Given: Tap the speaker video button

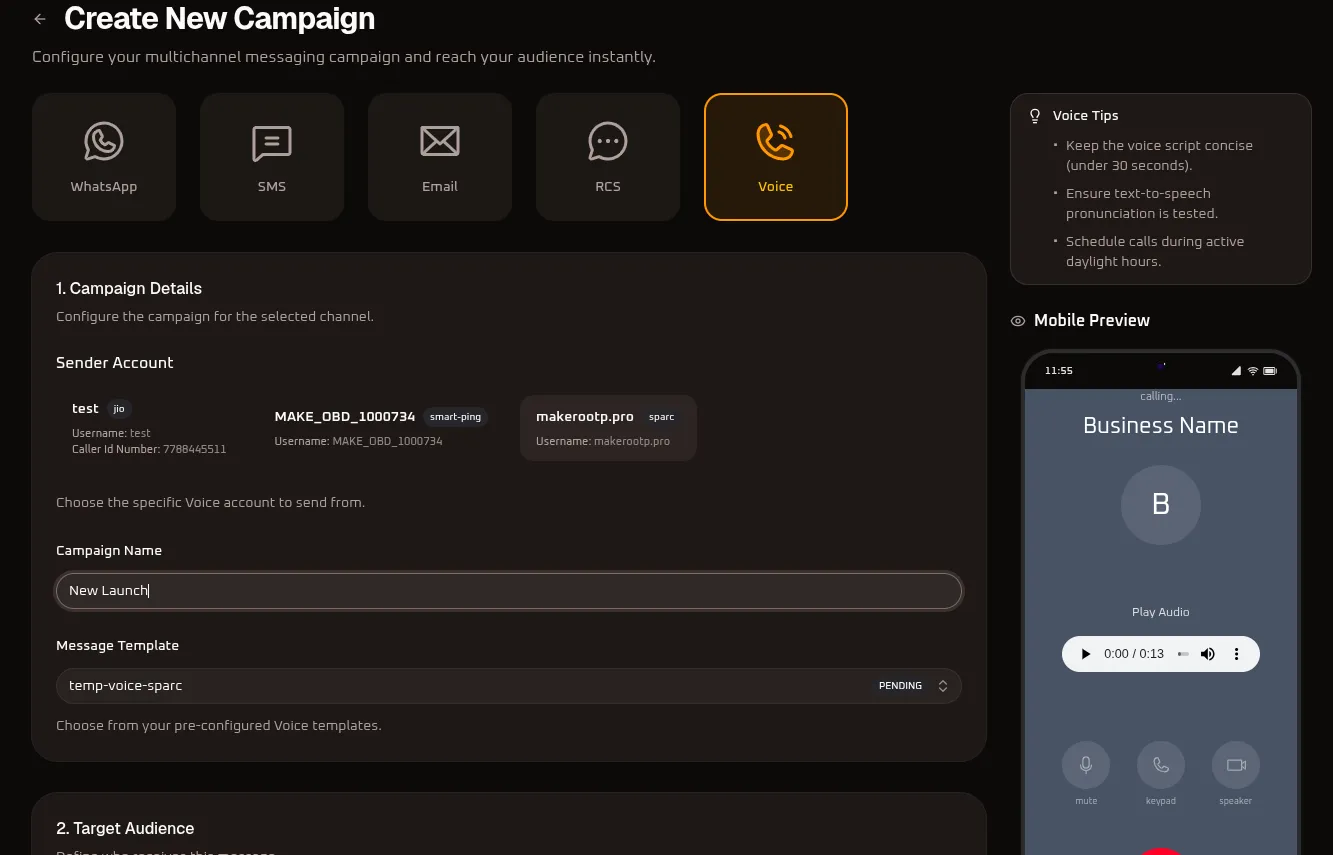Looking at the screenshot, I should coord(1236,765).
